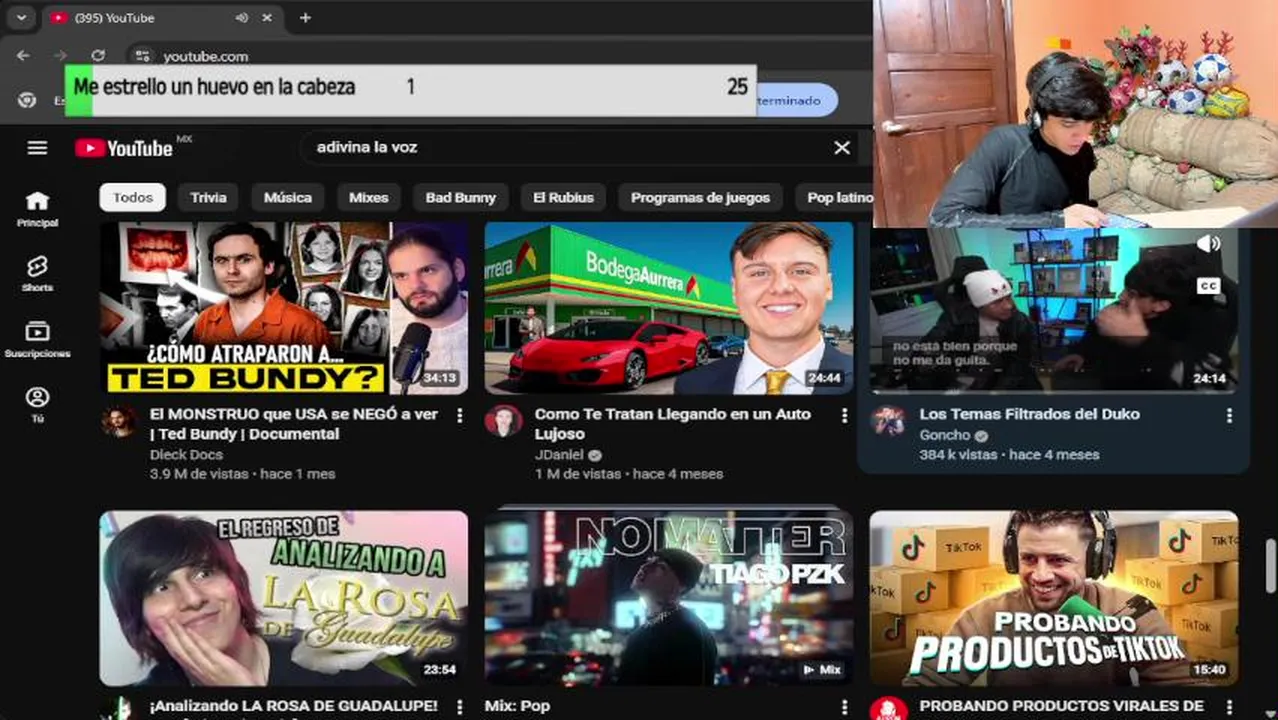The width and height of the screenshot is (1278, 720).
Task: Open options menu for Mix: Pop
Action: click(844, 706)
